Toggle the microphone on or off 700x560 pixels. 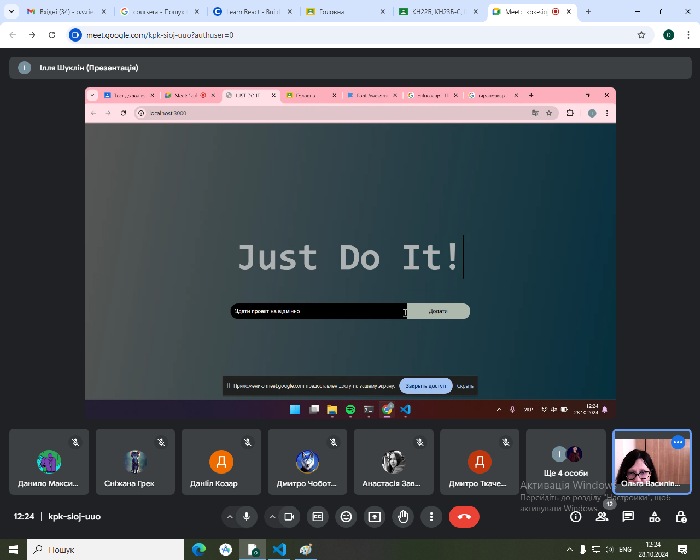246,516
